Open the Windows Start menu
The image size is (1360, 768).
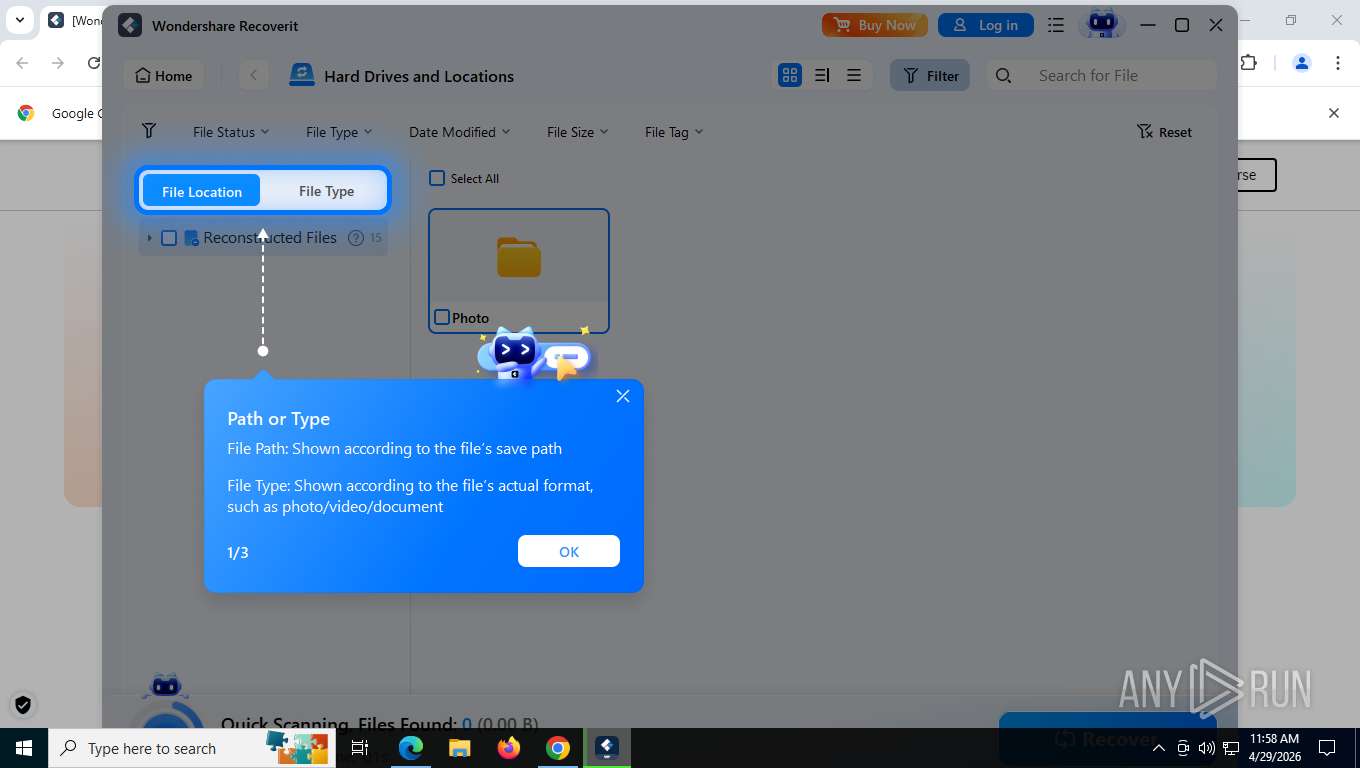click(x=23, y=748)
